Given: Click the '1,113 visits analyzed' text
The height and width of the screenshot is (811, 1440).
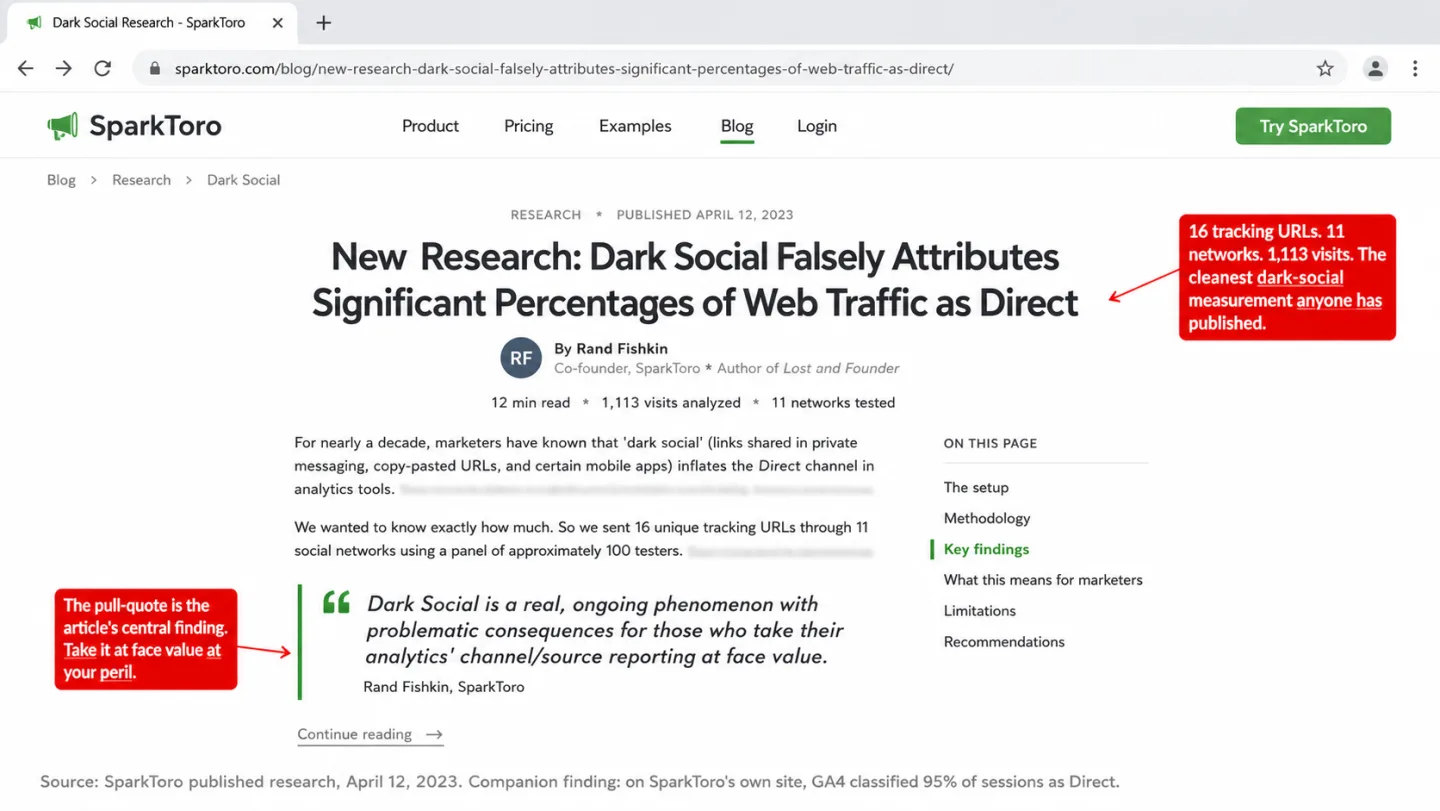Looking at the screenshot, I should [671, 403].
